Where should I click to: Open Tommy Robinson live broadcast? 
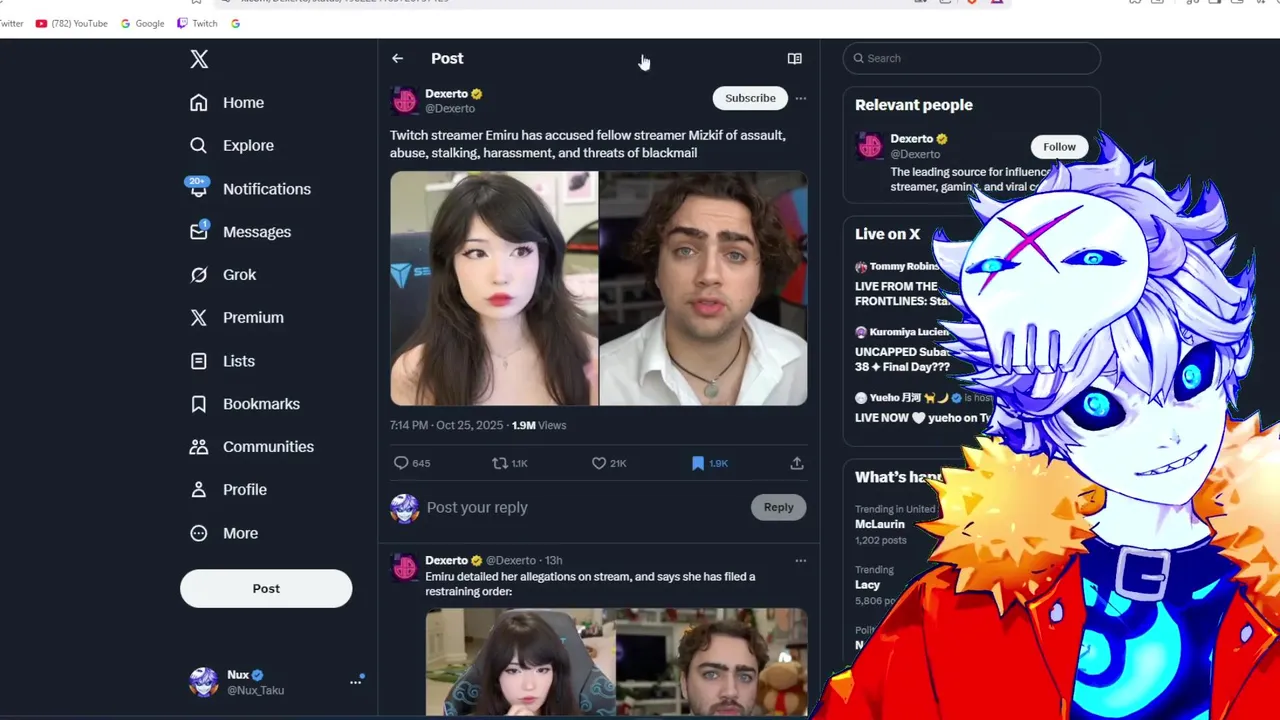pyautogui.click(x=903, y=284)
